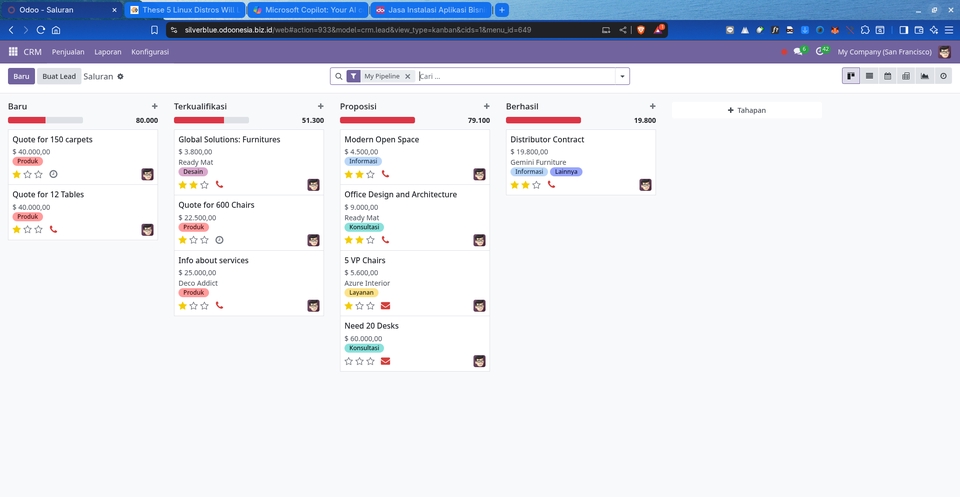Screen dimensions: 960x497
Task: Switch to the activity clock view
Action: point(943,76)
